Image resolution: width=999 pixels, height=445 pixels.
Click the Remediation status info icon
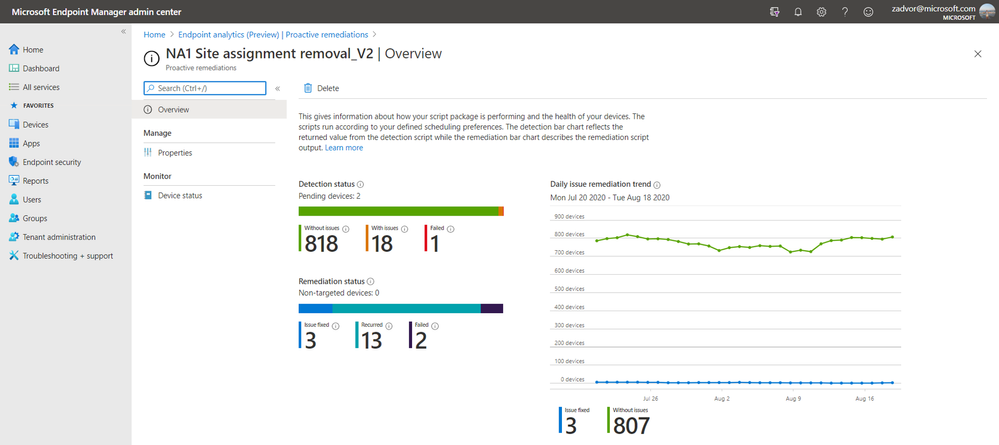(x=371, y=281)
